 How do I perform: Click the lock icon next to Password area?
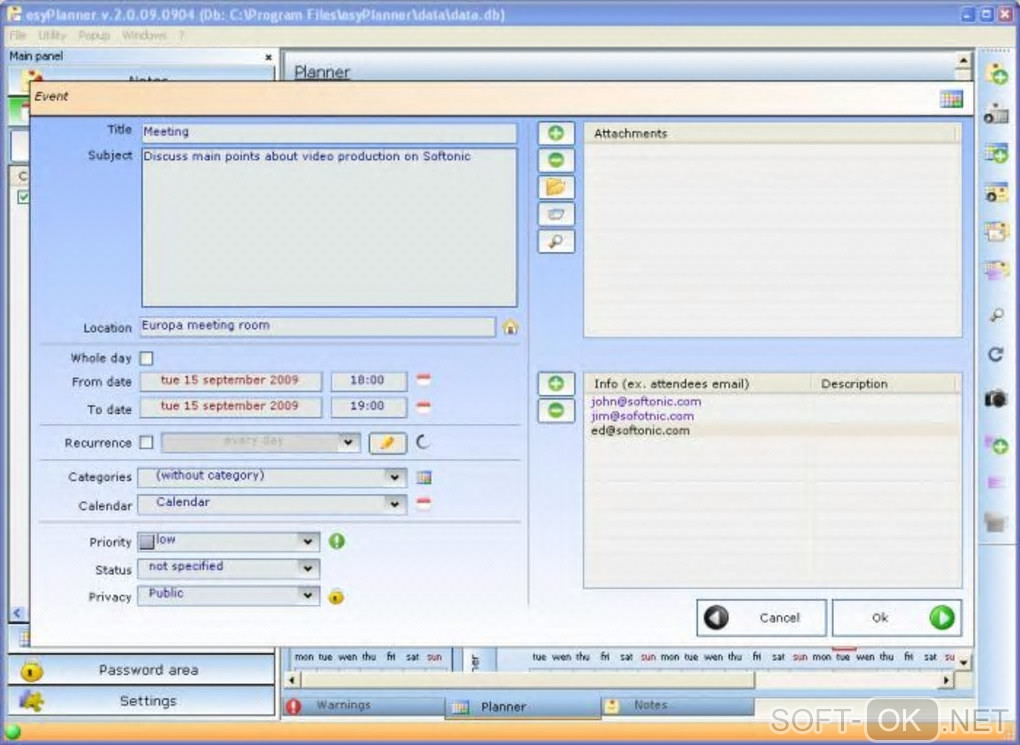point(31,670)
